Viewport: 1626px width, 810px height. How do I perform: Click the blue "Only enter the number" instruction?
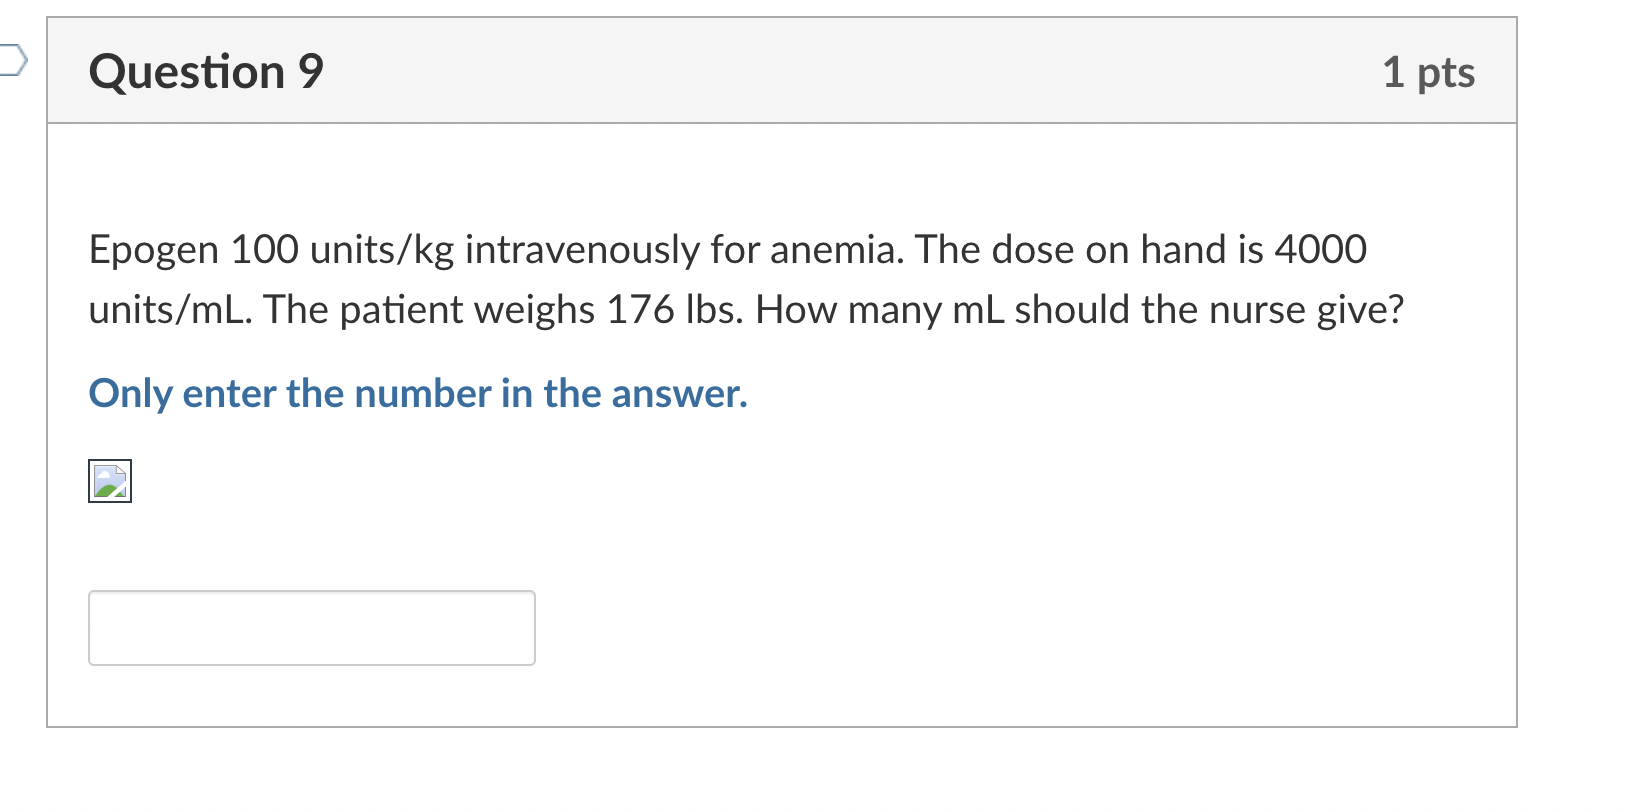418,394
